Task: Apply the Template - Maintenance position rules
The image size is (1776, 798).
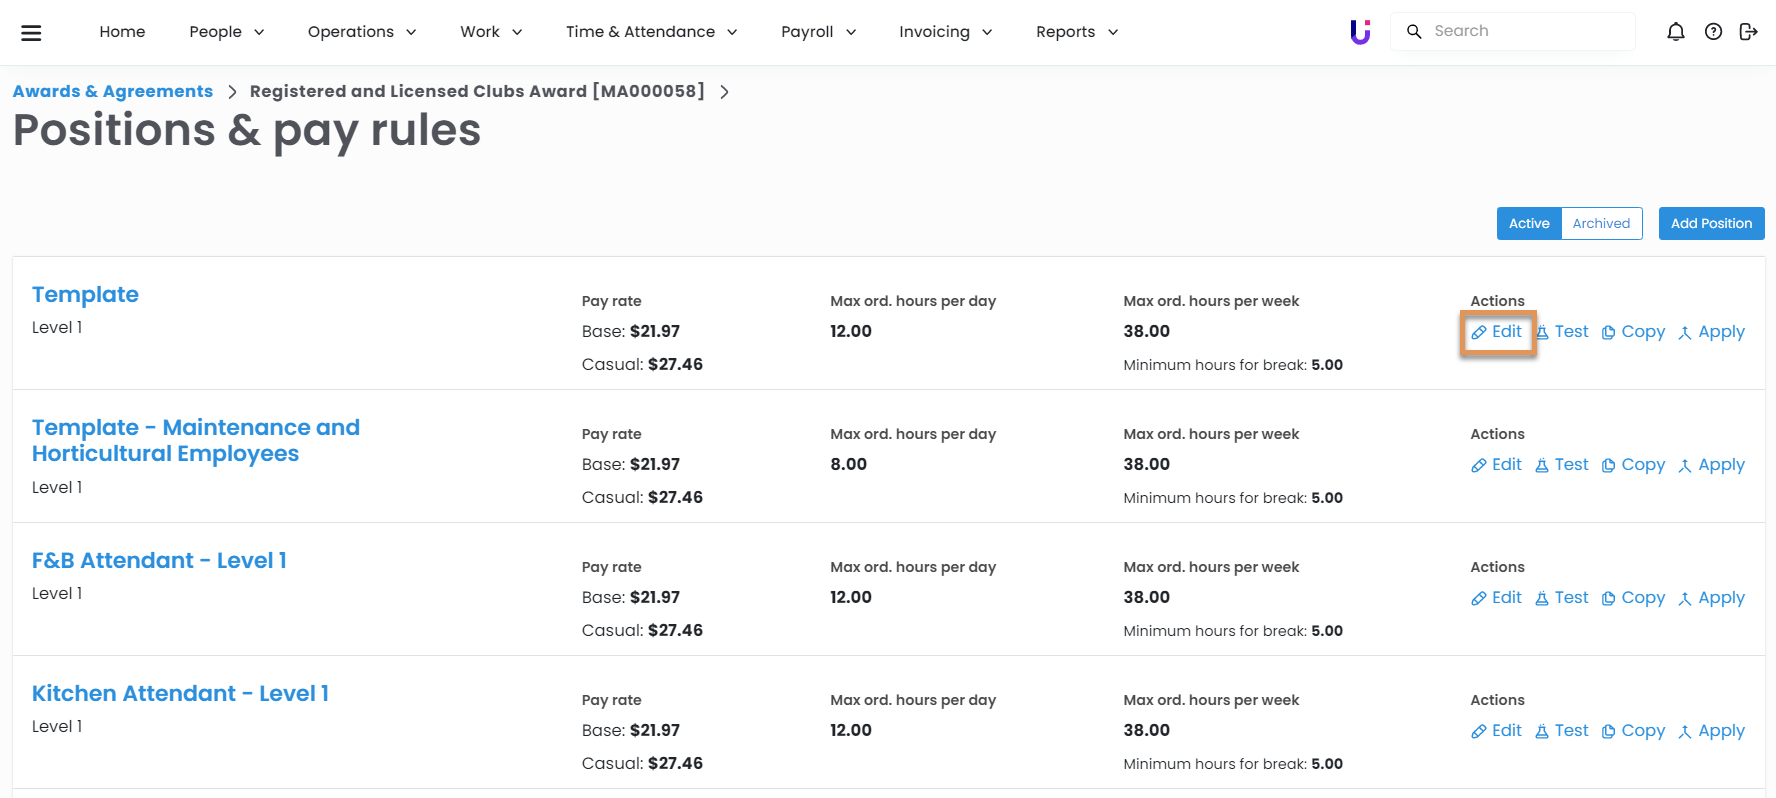Action: (1711, 465)
